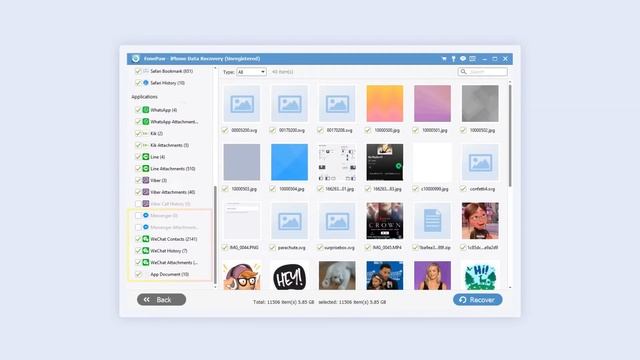Click the IMG_0044.PNG file name
This screenshot has height=360, width=640.
coord(244,247)
